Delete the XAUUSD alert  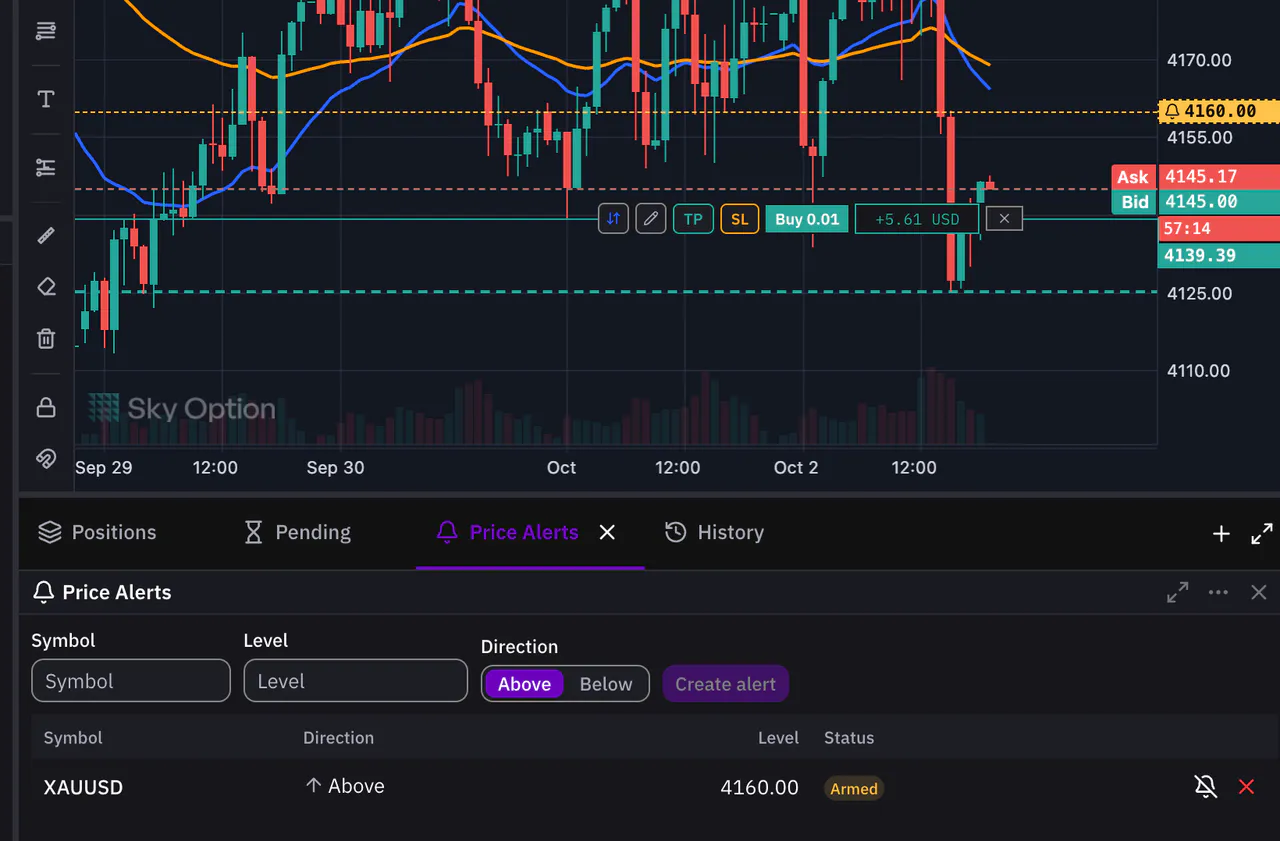tap(1246, 787)
